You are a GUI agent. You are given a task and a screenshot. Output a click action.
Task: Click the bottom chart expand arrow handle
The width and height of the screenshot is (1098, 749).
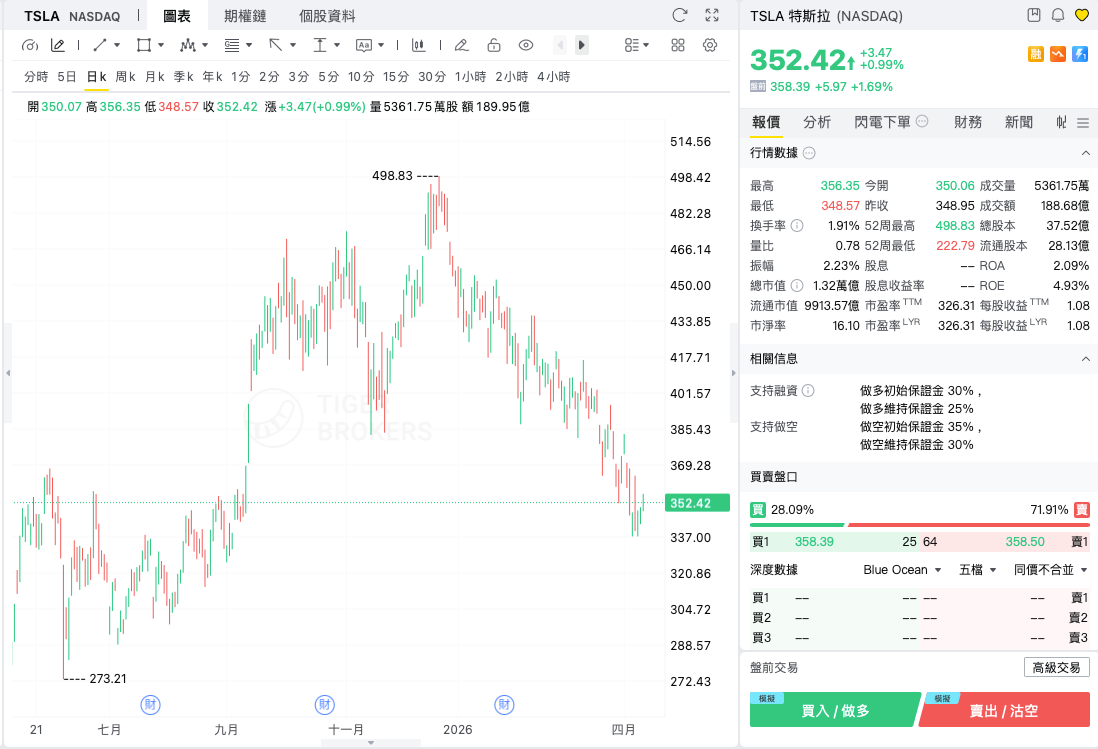[x=371, y=743]
